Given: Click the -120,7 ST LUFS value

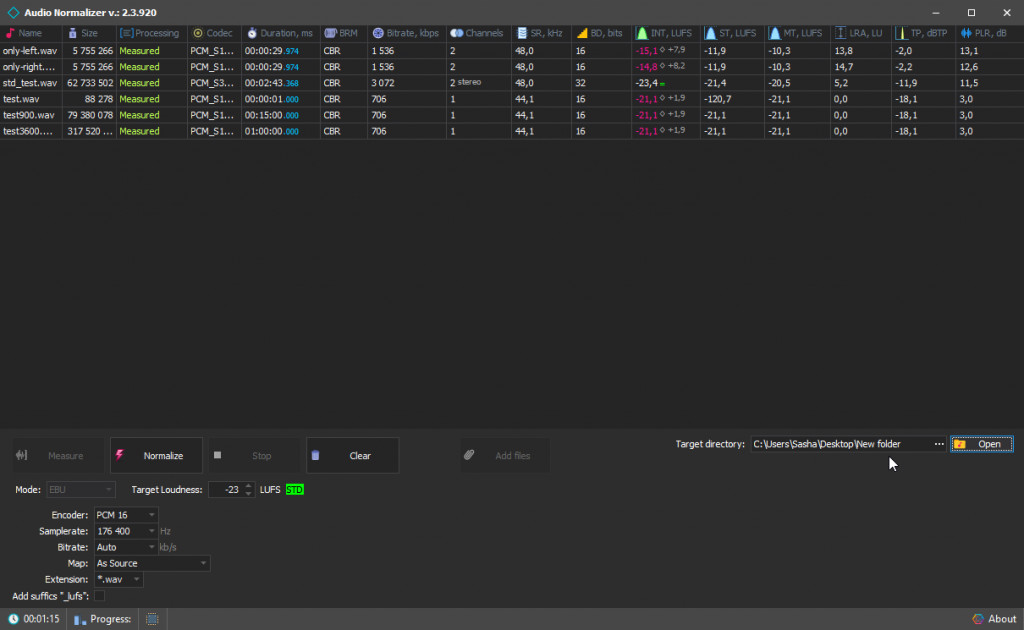Looking at the screenshot, I should (x=718, y=99).
